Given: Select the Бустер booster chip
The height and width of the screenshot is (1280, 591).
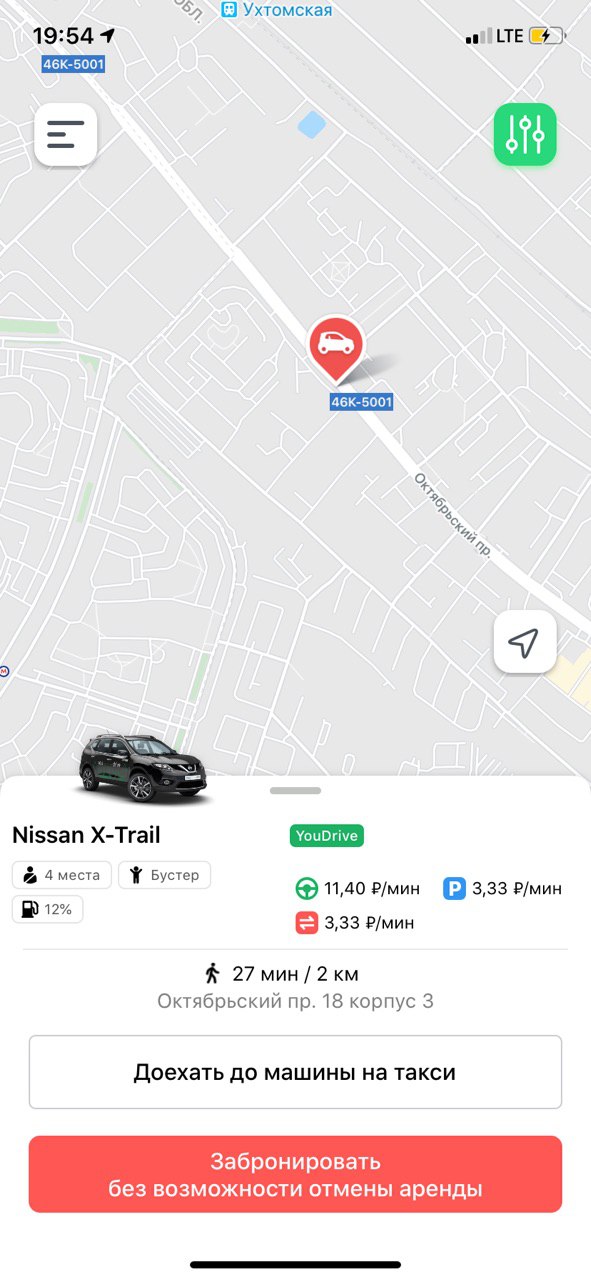Looking at the screenshot, I should 165,875.
